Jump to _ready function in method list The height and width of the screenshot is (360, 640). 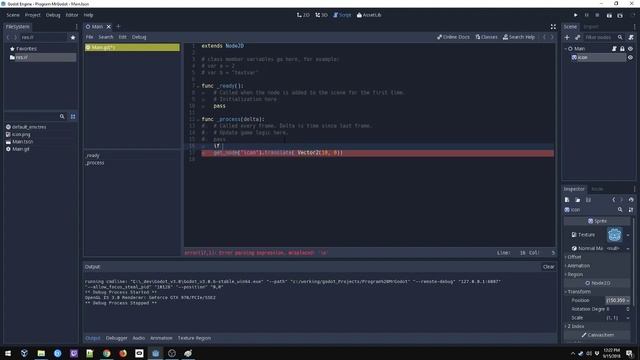(93, 156)
